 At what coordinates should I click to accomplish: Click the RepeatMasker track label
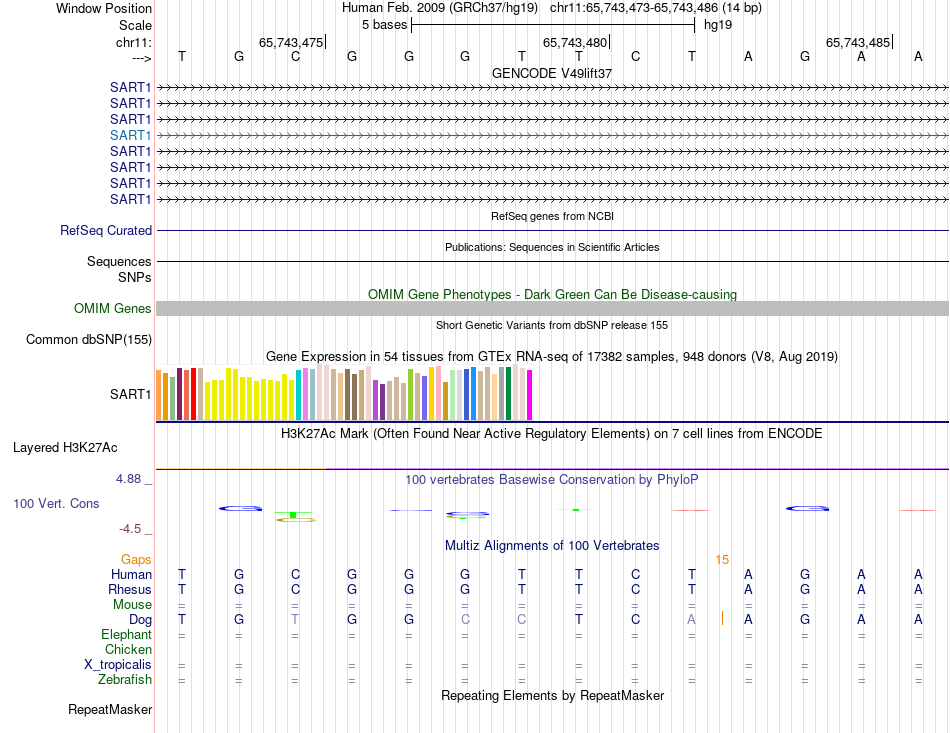pyautogui.click(x=110, y=709)
